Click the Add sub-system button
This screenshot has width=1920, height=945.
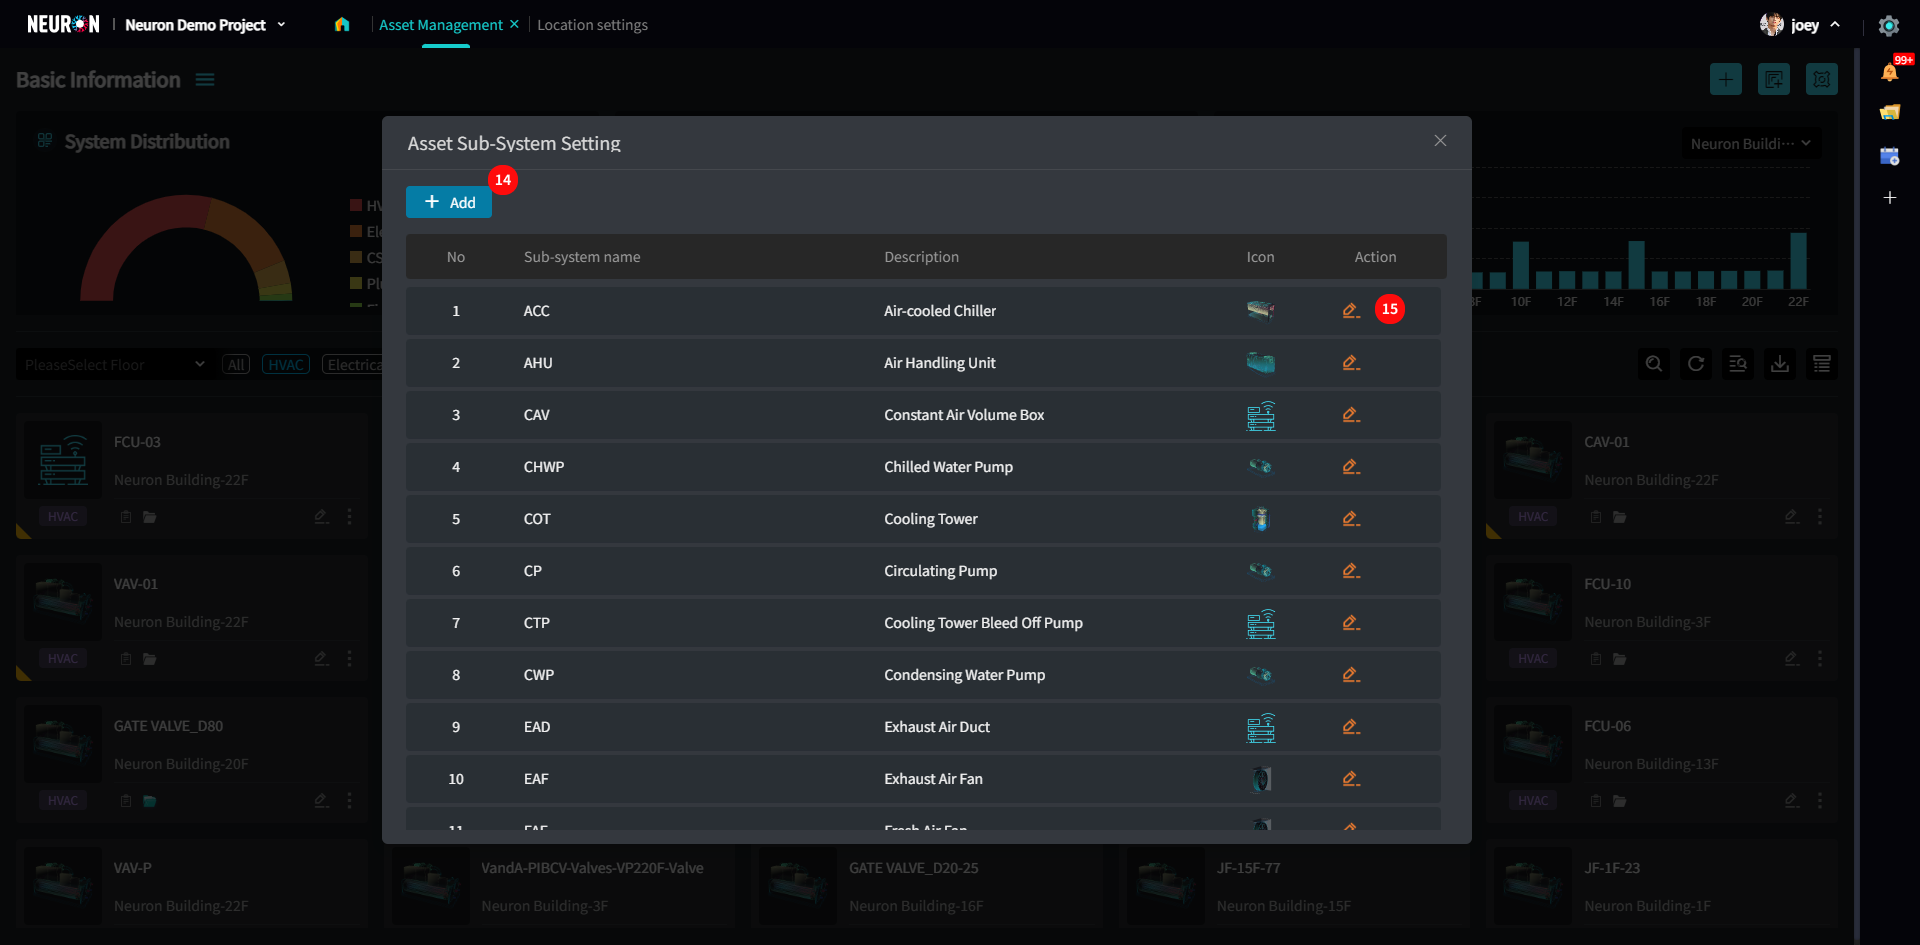[x=448, y=202]
